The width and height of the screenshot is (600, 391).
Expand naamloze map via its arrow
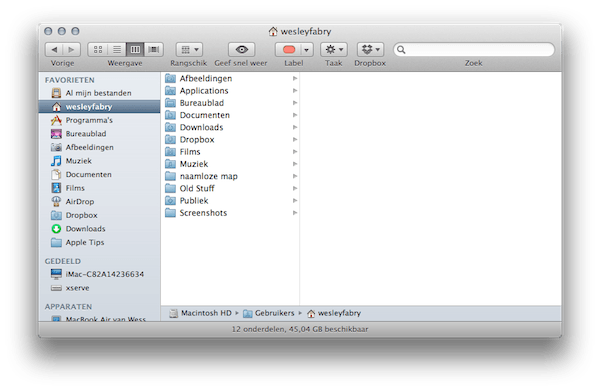(x=295, y=176)
